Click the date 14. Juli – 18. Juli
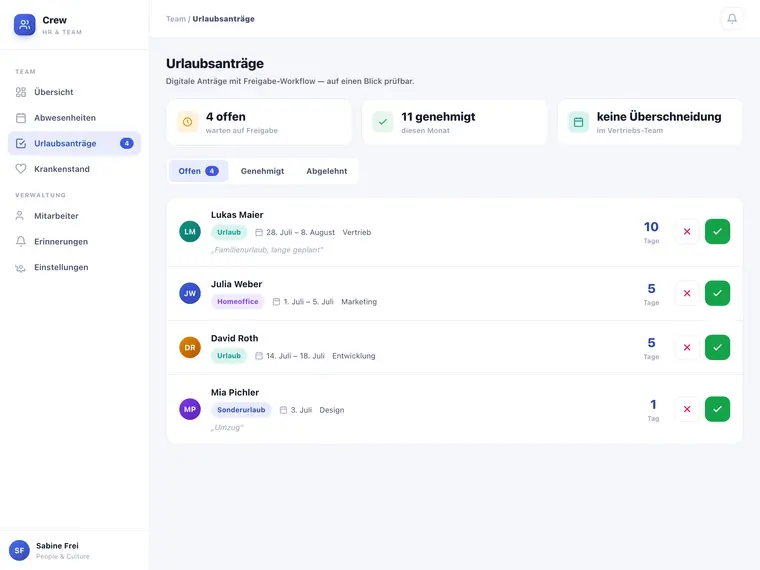This screenshot has width=760, height=570. (295, 356)
